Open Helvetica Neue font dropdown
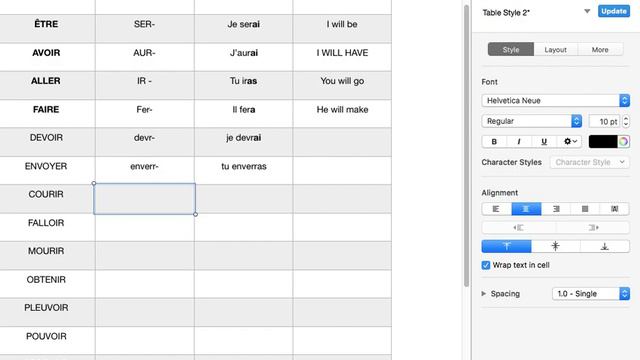The height and width of the screenshot is (360, 640). [x=556, y=100]
